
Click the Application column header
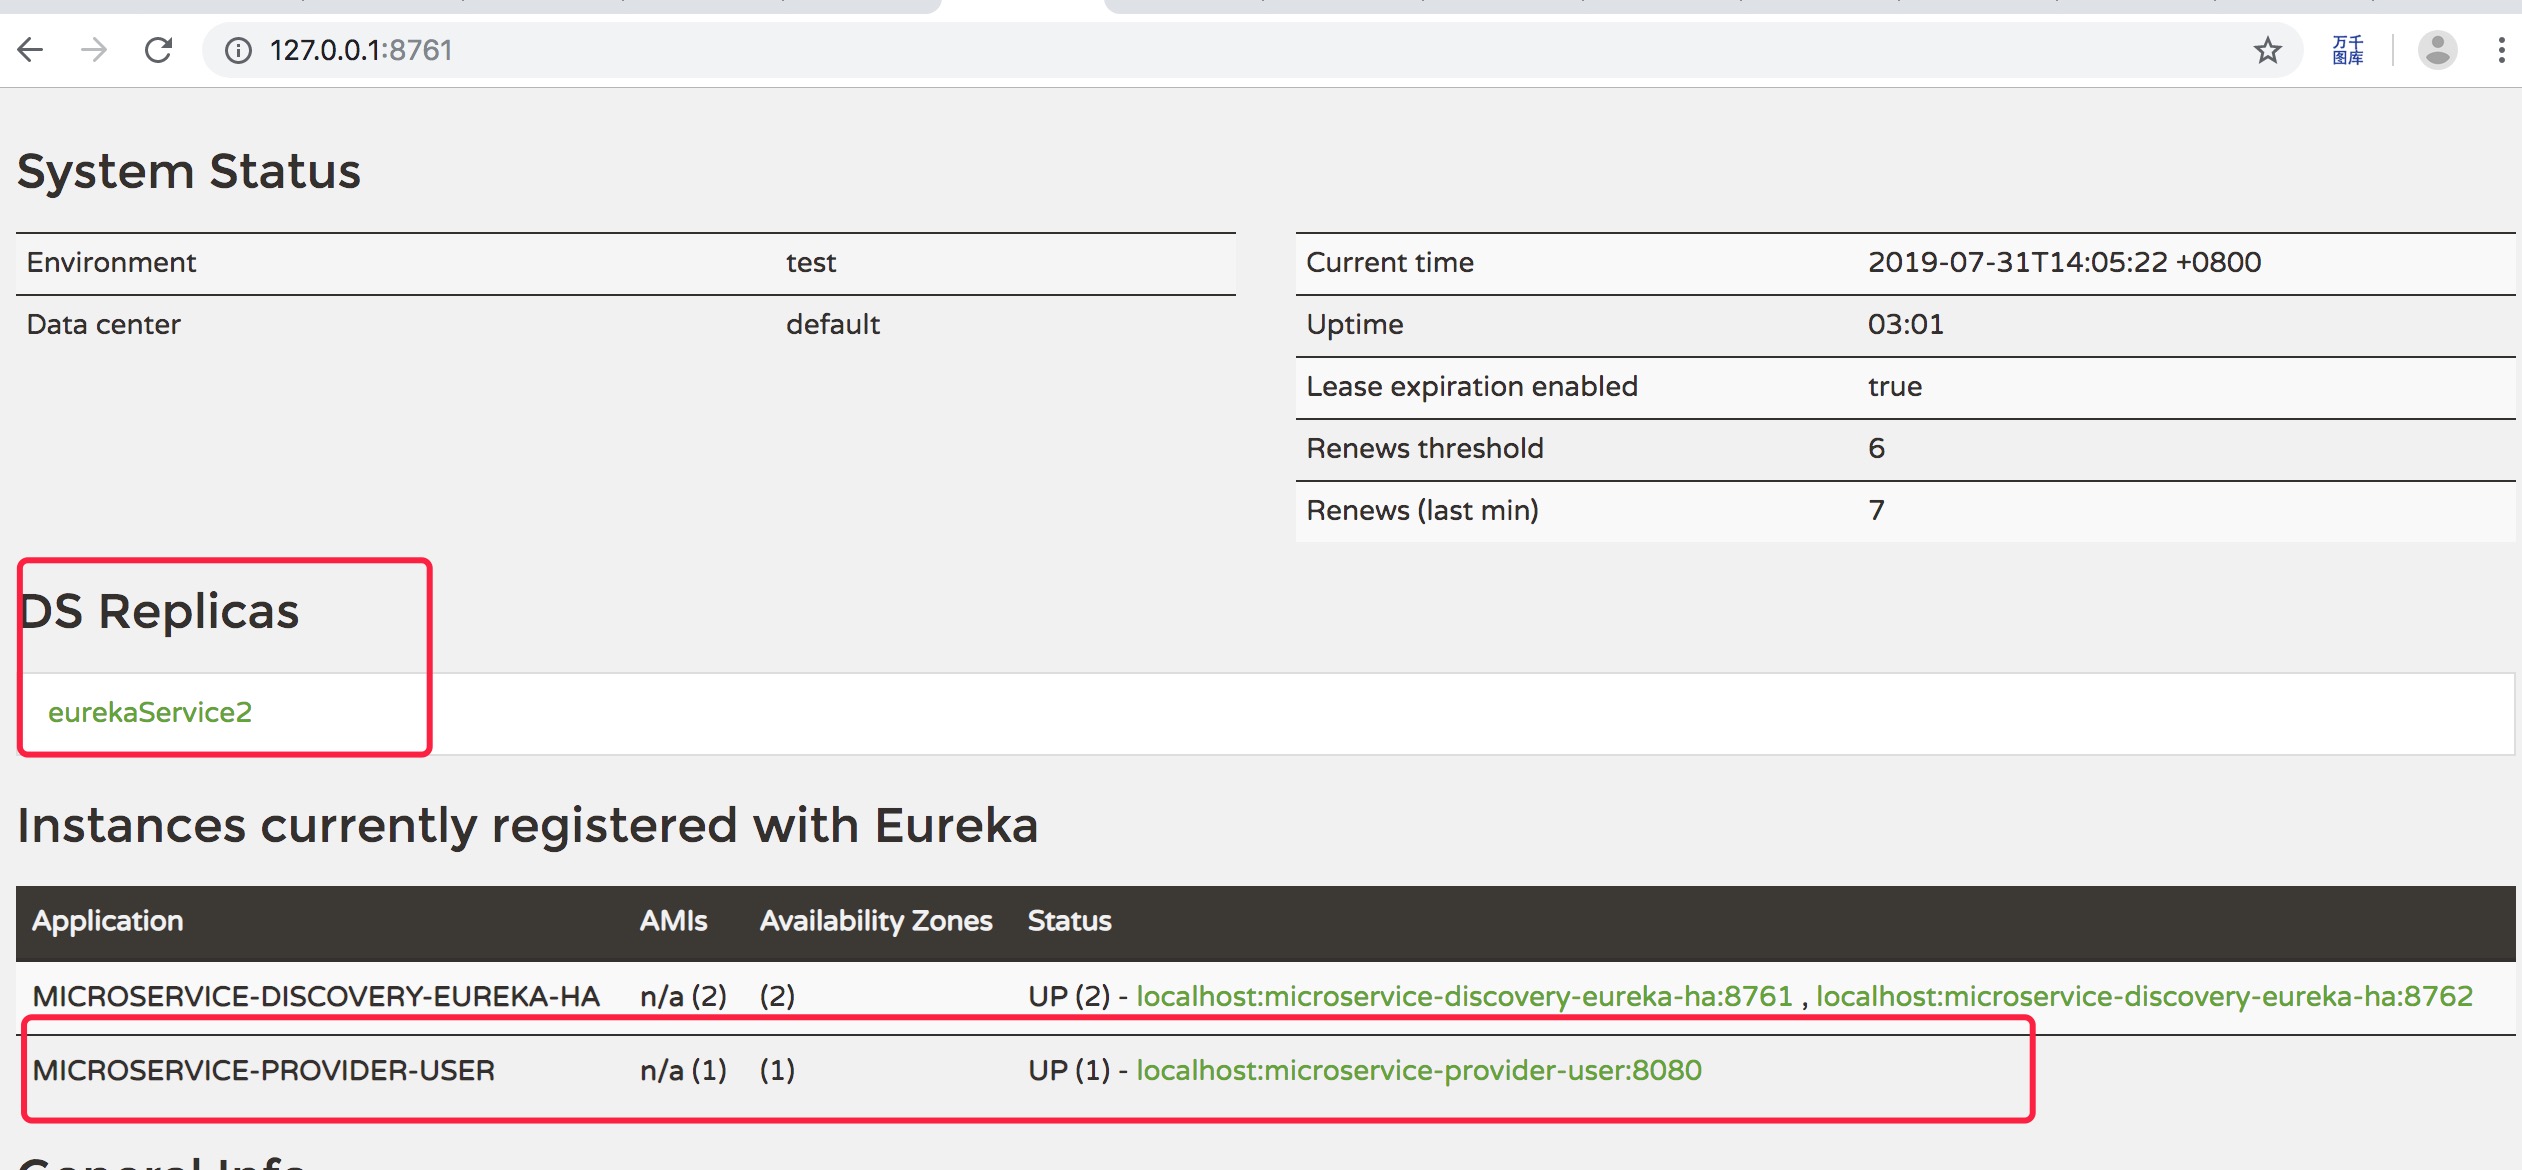coord(108,921)
